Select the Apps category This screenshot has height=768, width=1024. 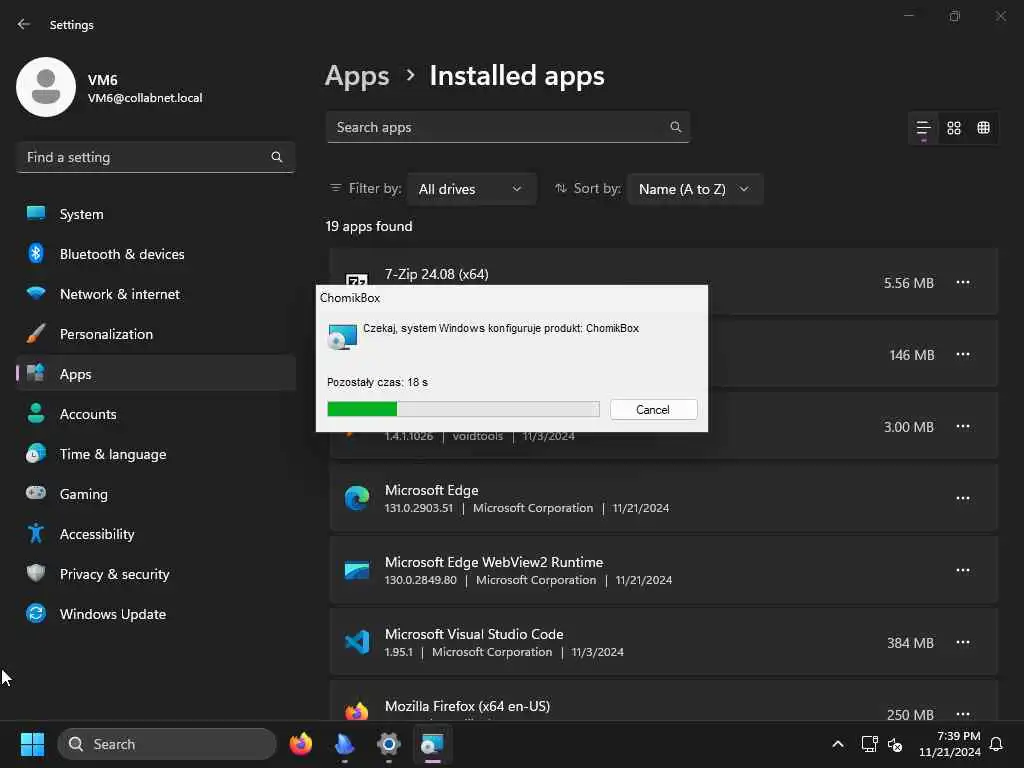pos(155,374)
